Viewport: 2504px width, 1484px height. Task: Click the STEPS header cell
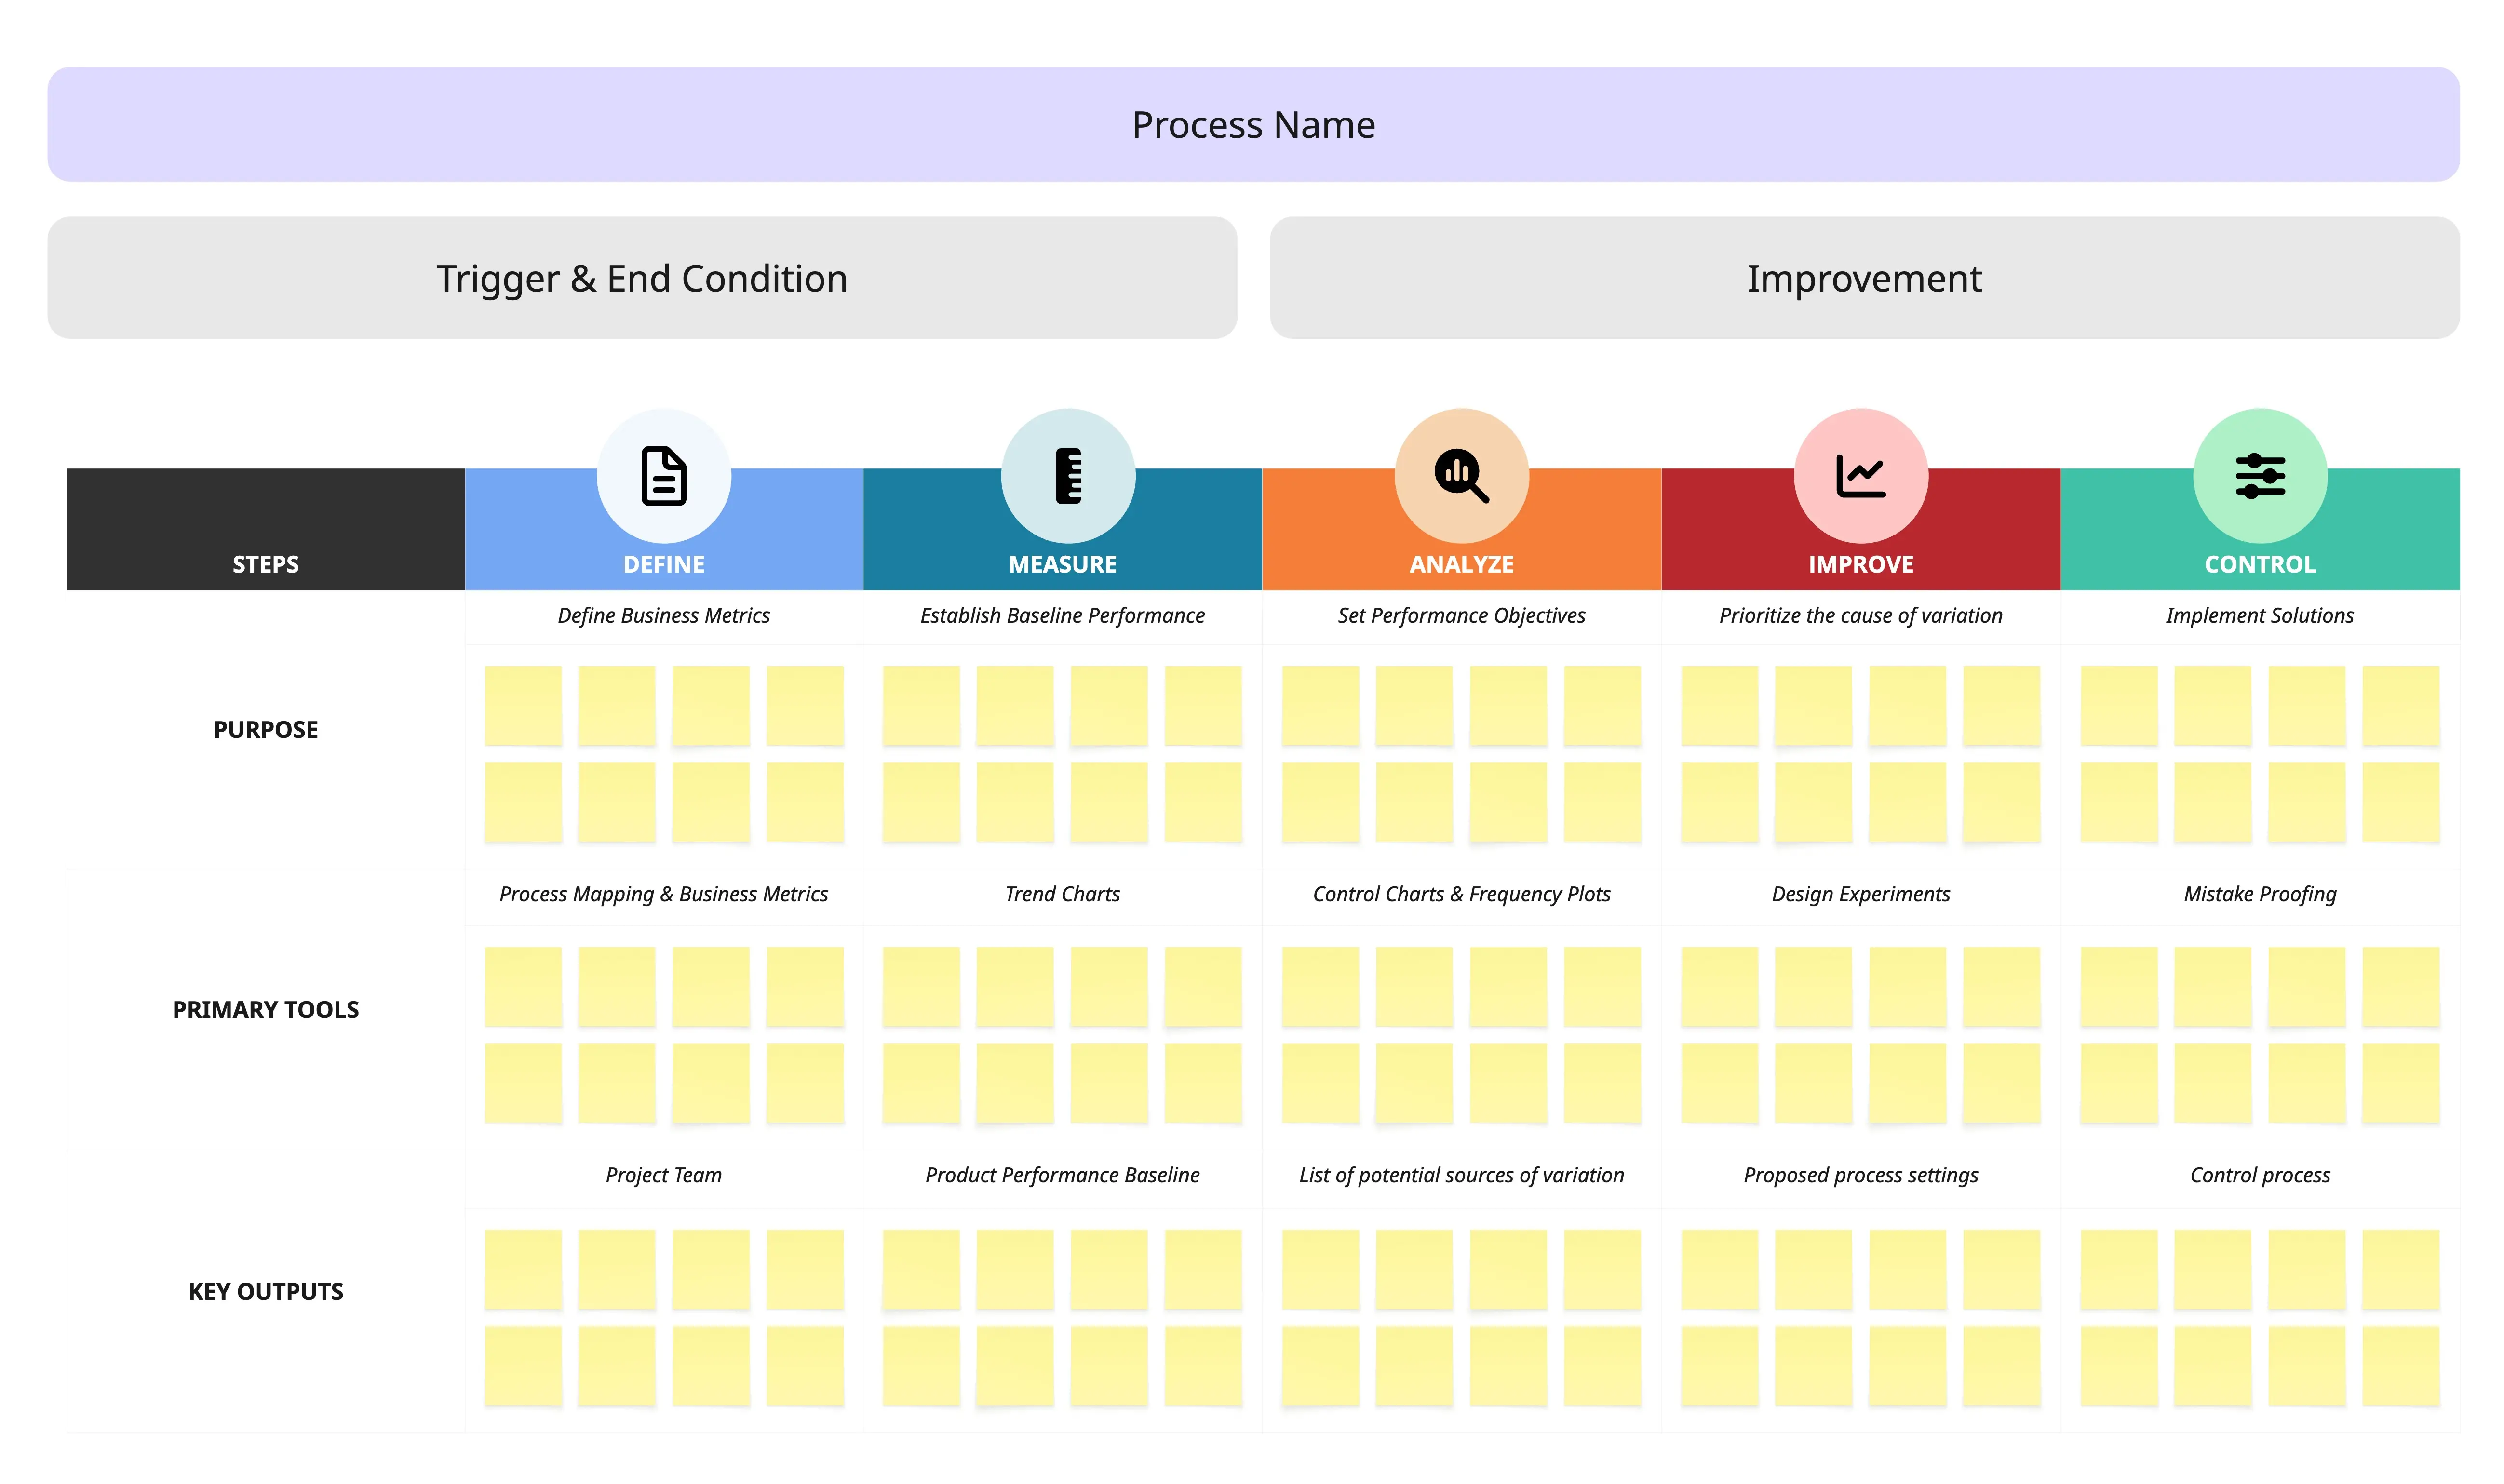pyautogui.click(x=266, y=564)
